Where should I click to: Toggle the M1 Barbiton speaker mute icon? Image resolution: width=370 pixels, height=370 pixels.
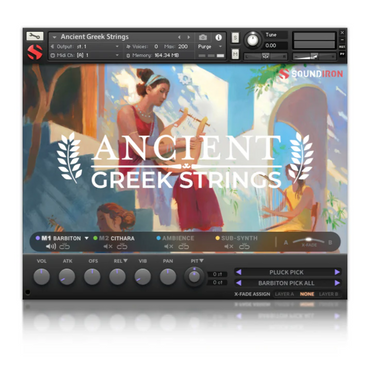(51, 247)
